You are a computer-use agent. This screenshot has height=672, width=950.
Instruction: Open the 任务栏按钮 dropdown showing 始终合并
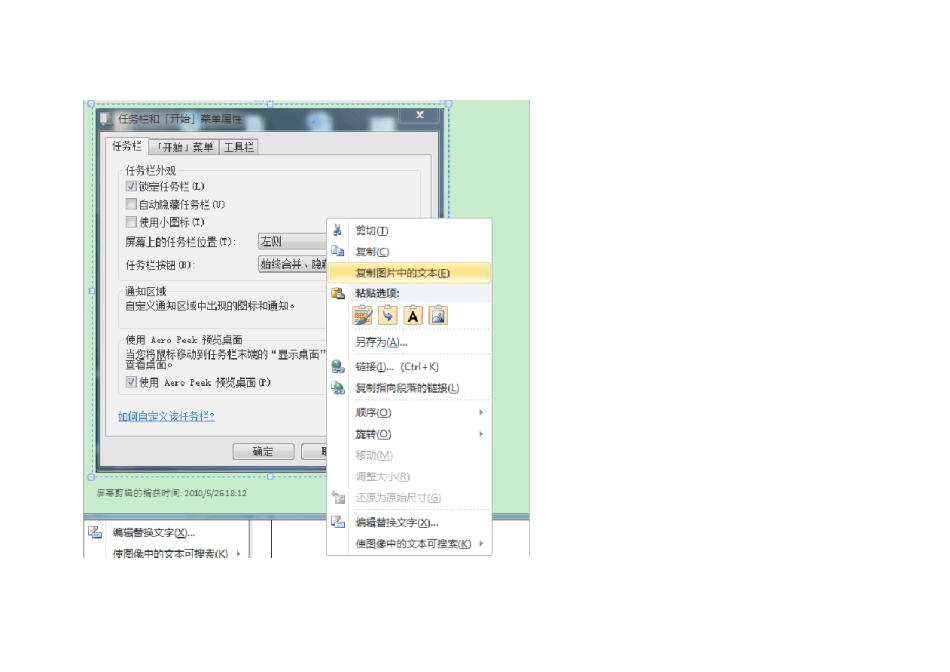(292, 264)
